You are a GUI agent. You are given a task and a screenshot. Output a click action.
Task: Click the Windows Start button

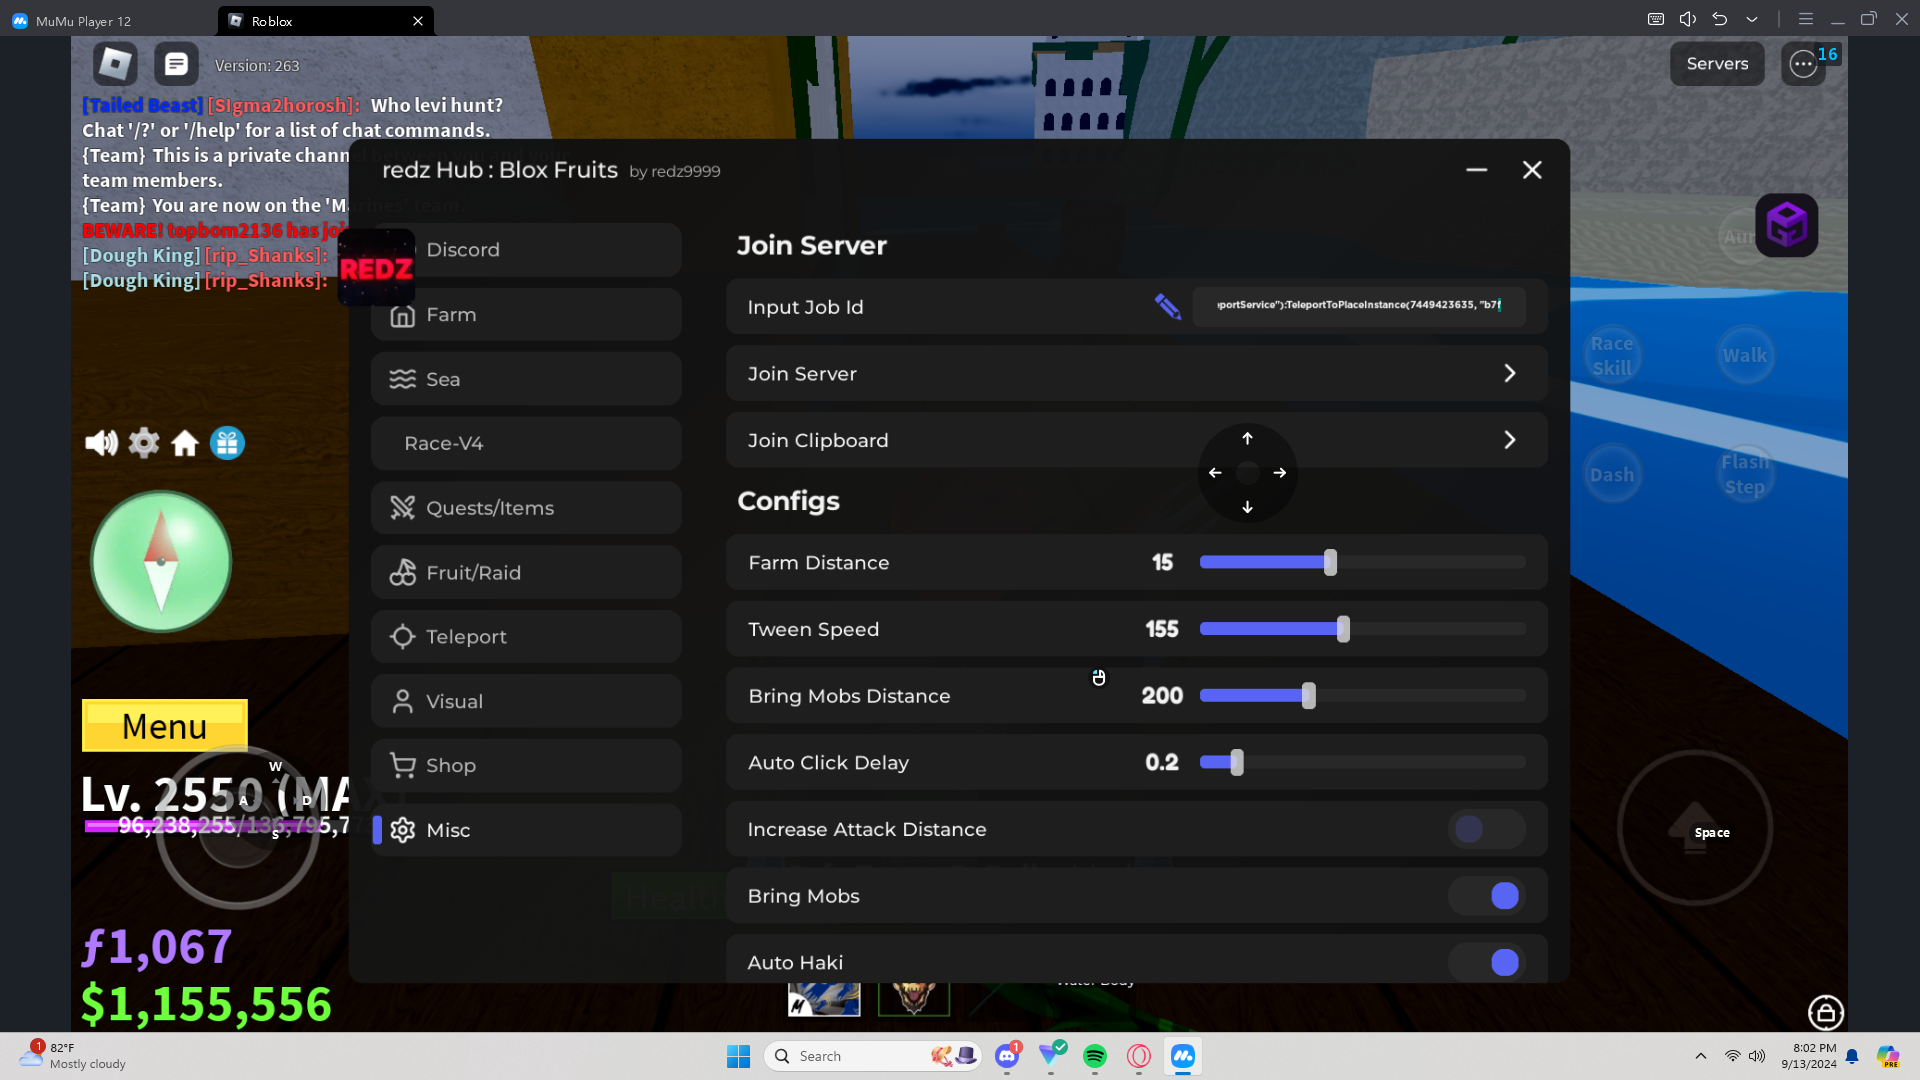[x=738, y=1056]
